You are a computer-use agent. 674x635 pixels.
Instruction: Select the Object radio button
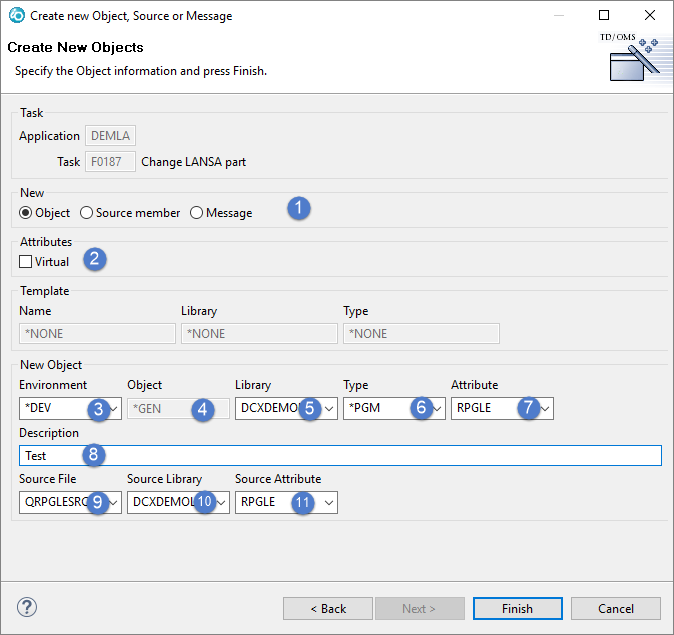coord(26,213)
